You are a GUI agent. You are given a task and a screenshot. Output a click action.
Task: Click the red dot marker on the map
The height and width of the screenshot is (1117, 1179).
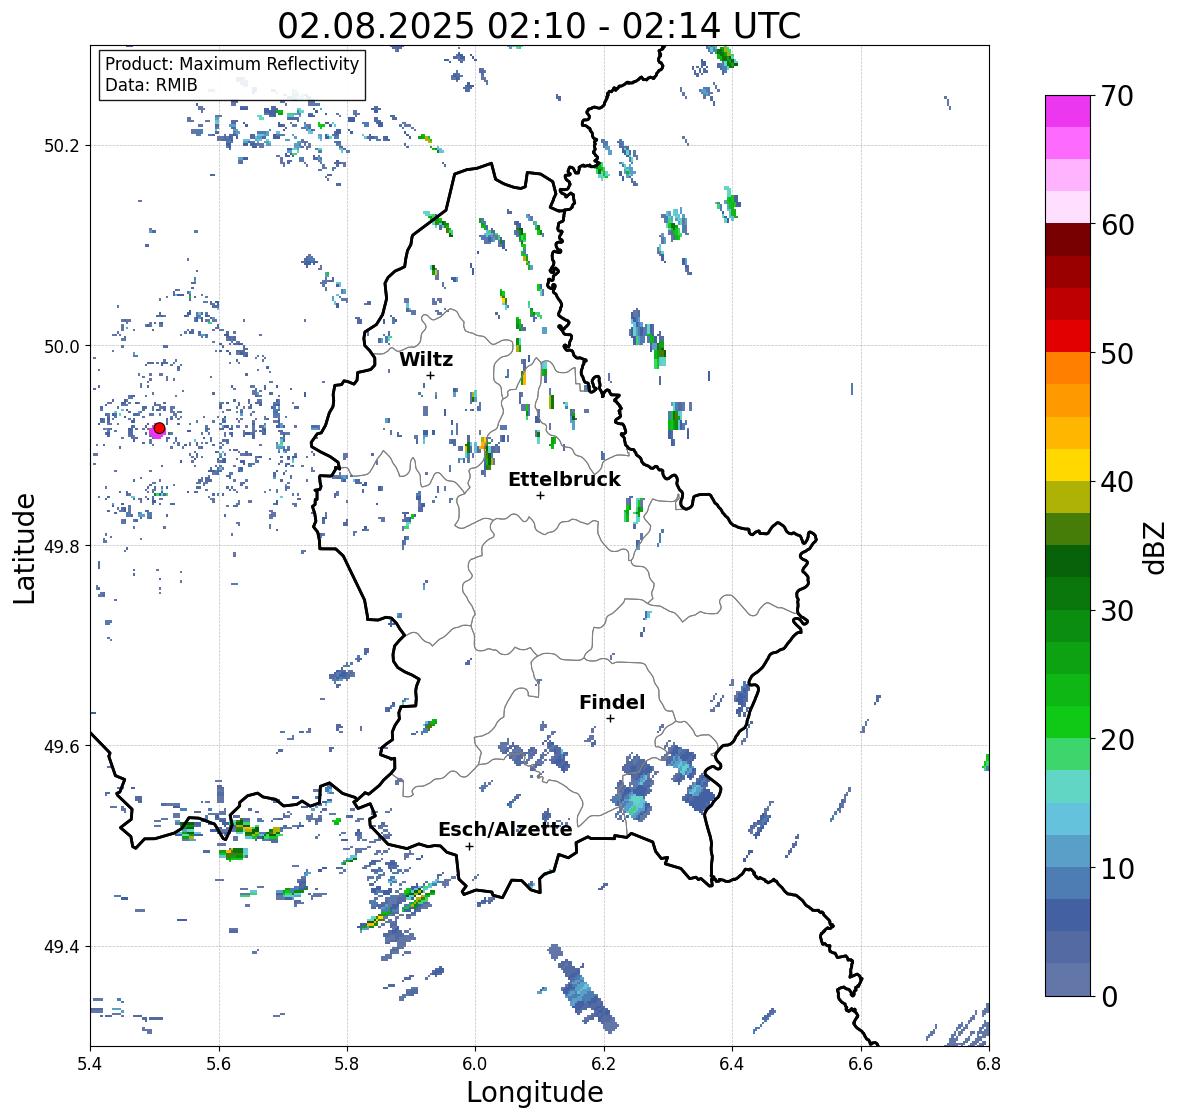pos(159,428)
